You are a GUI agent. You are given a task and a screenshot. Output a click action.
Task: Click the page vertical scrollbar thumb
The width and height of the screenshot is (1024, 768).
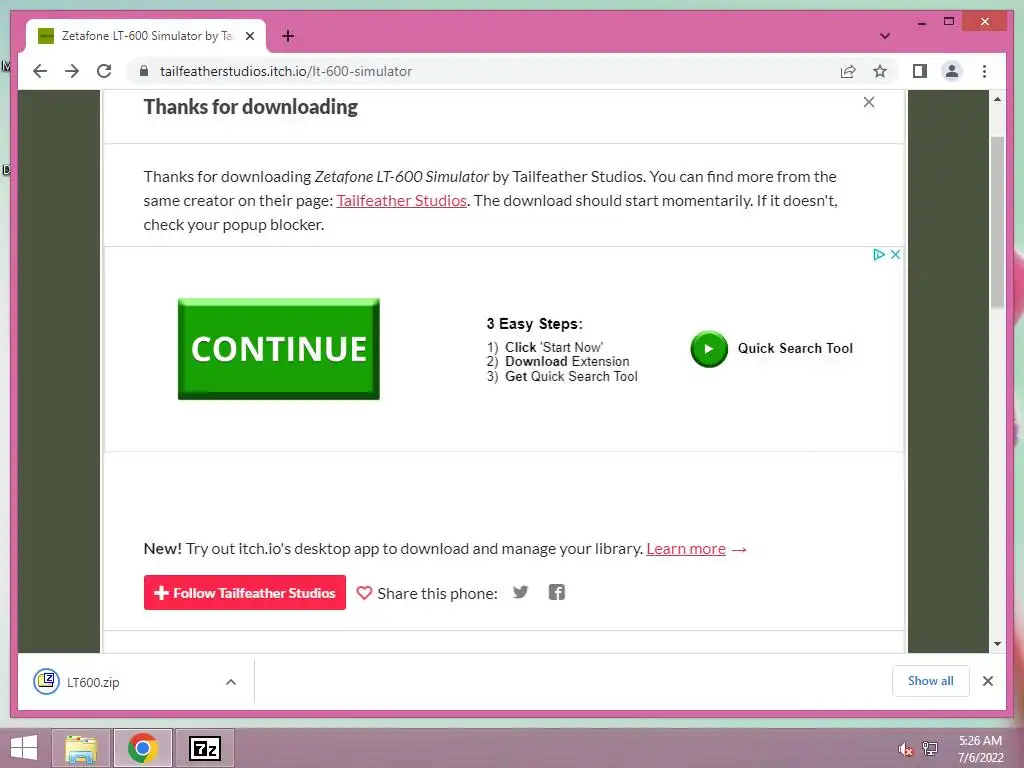coord(997,222)
